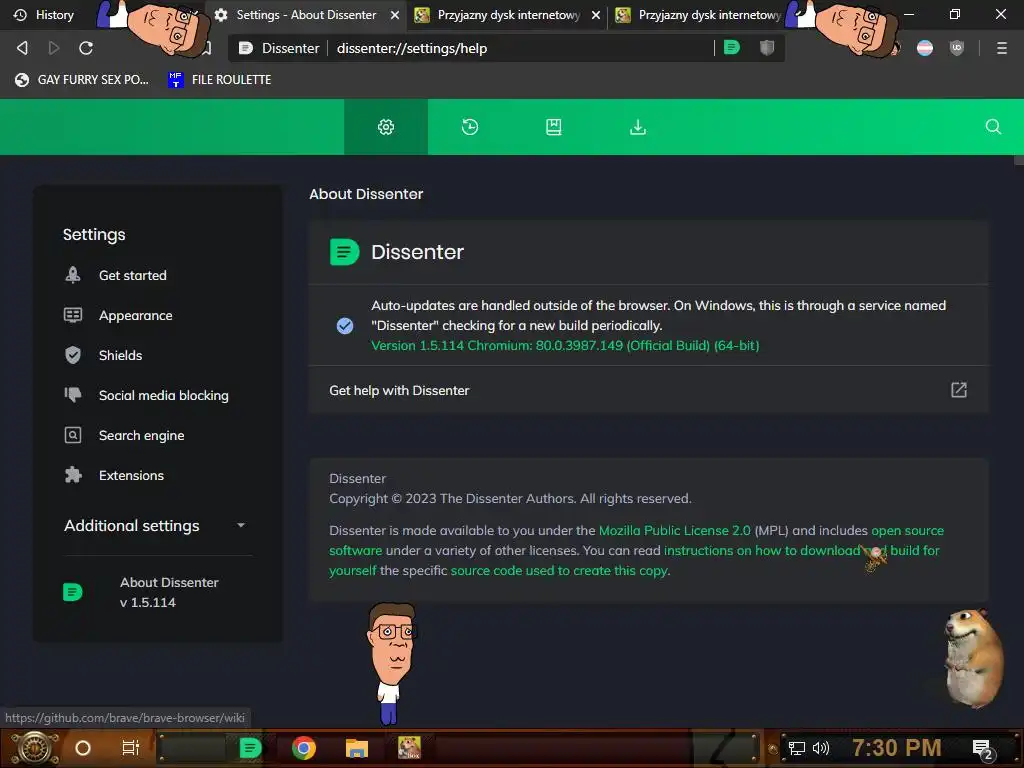
Task: Open Windows Task View button
Action: 131,748
